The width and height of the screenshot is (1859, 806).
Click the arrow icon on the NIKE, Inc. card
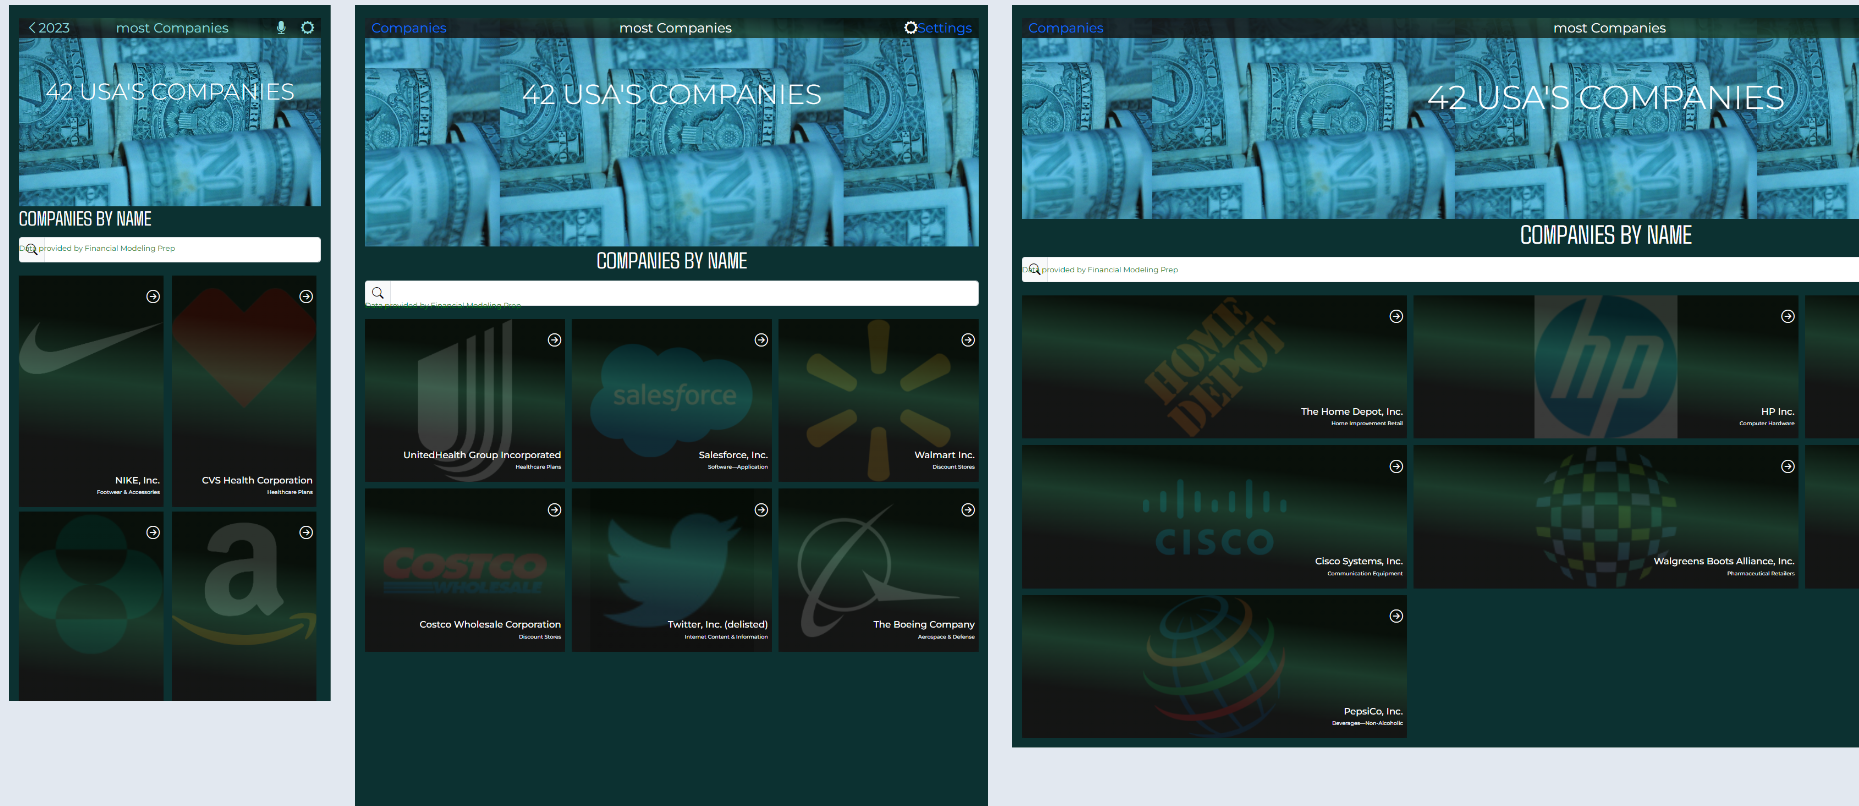(x=153, y=296)
